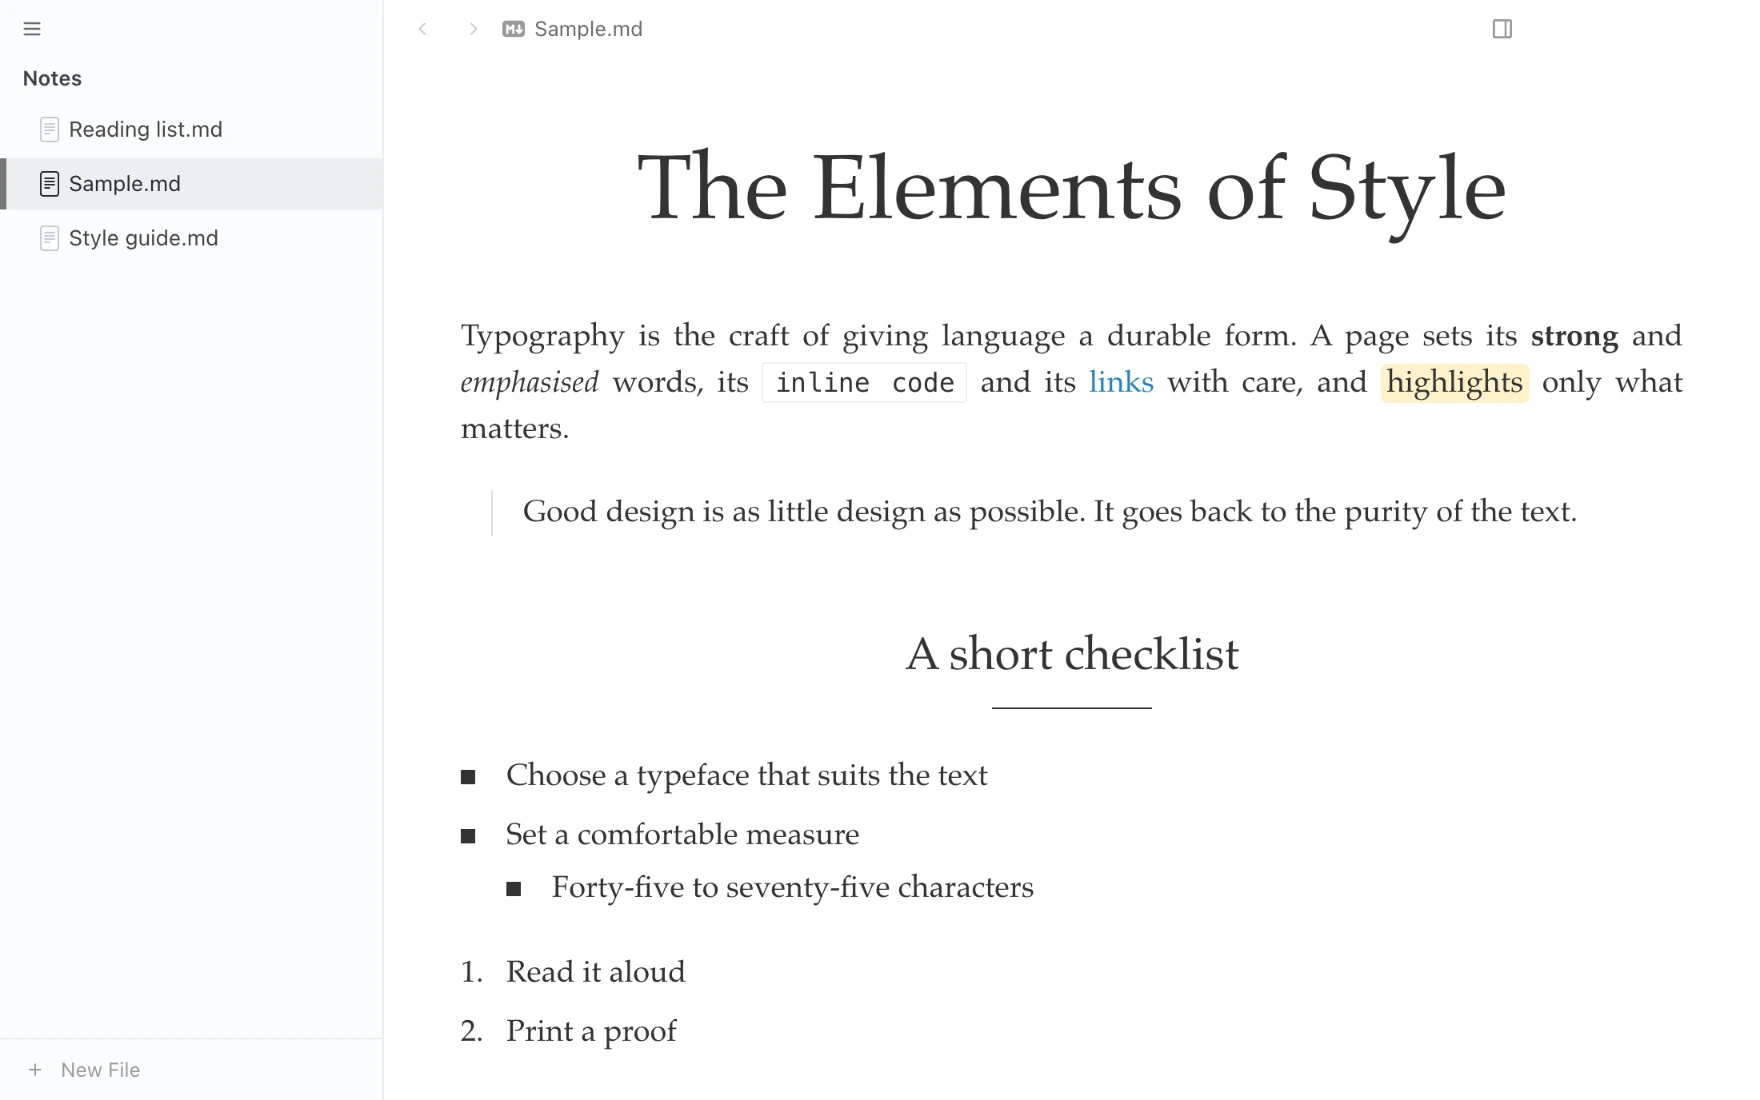Select Sample.md in the Notes list
The image size is (1760, 1100).
point(191,184)
